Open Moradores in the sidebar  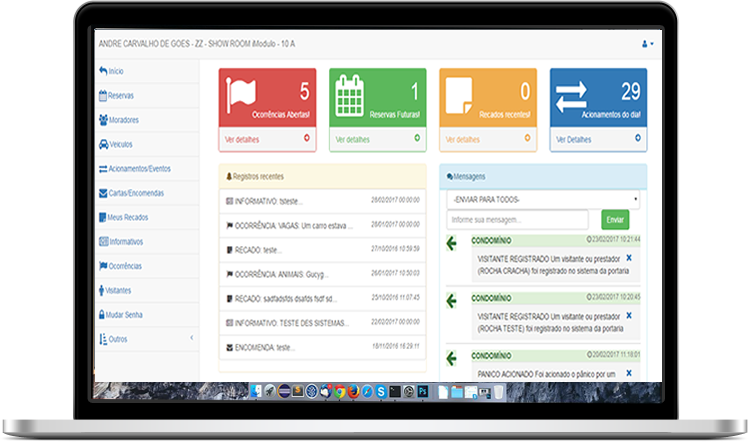point(122,120)
